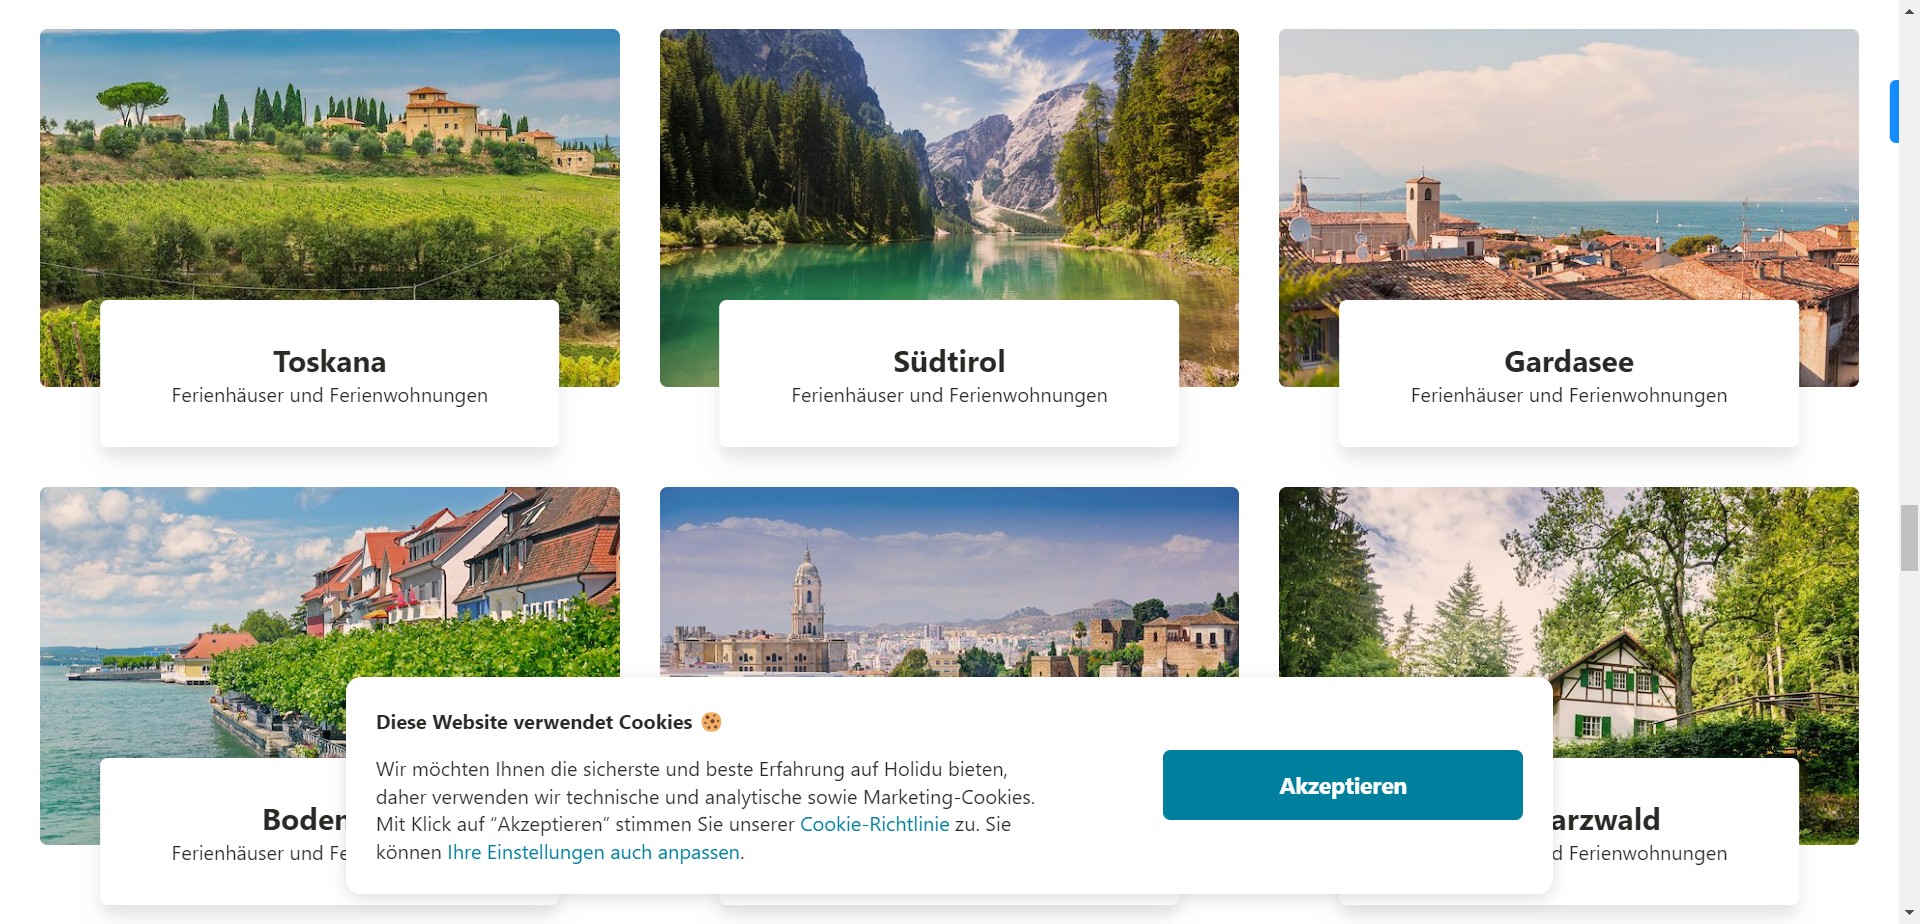This screenshot has height=924, width=1920.
Task: Click 'Ferienhäuser und Ferienwohnungen' under Südtirol
Action: [x=949, y=395]
